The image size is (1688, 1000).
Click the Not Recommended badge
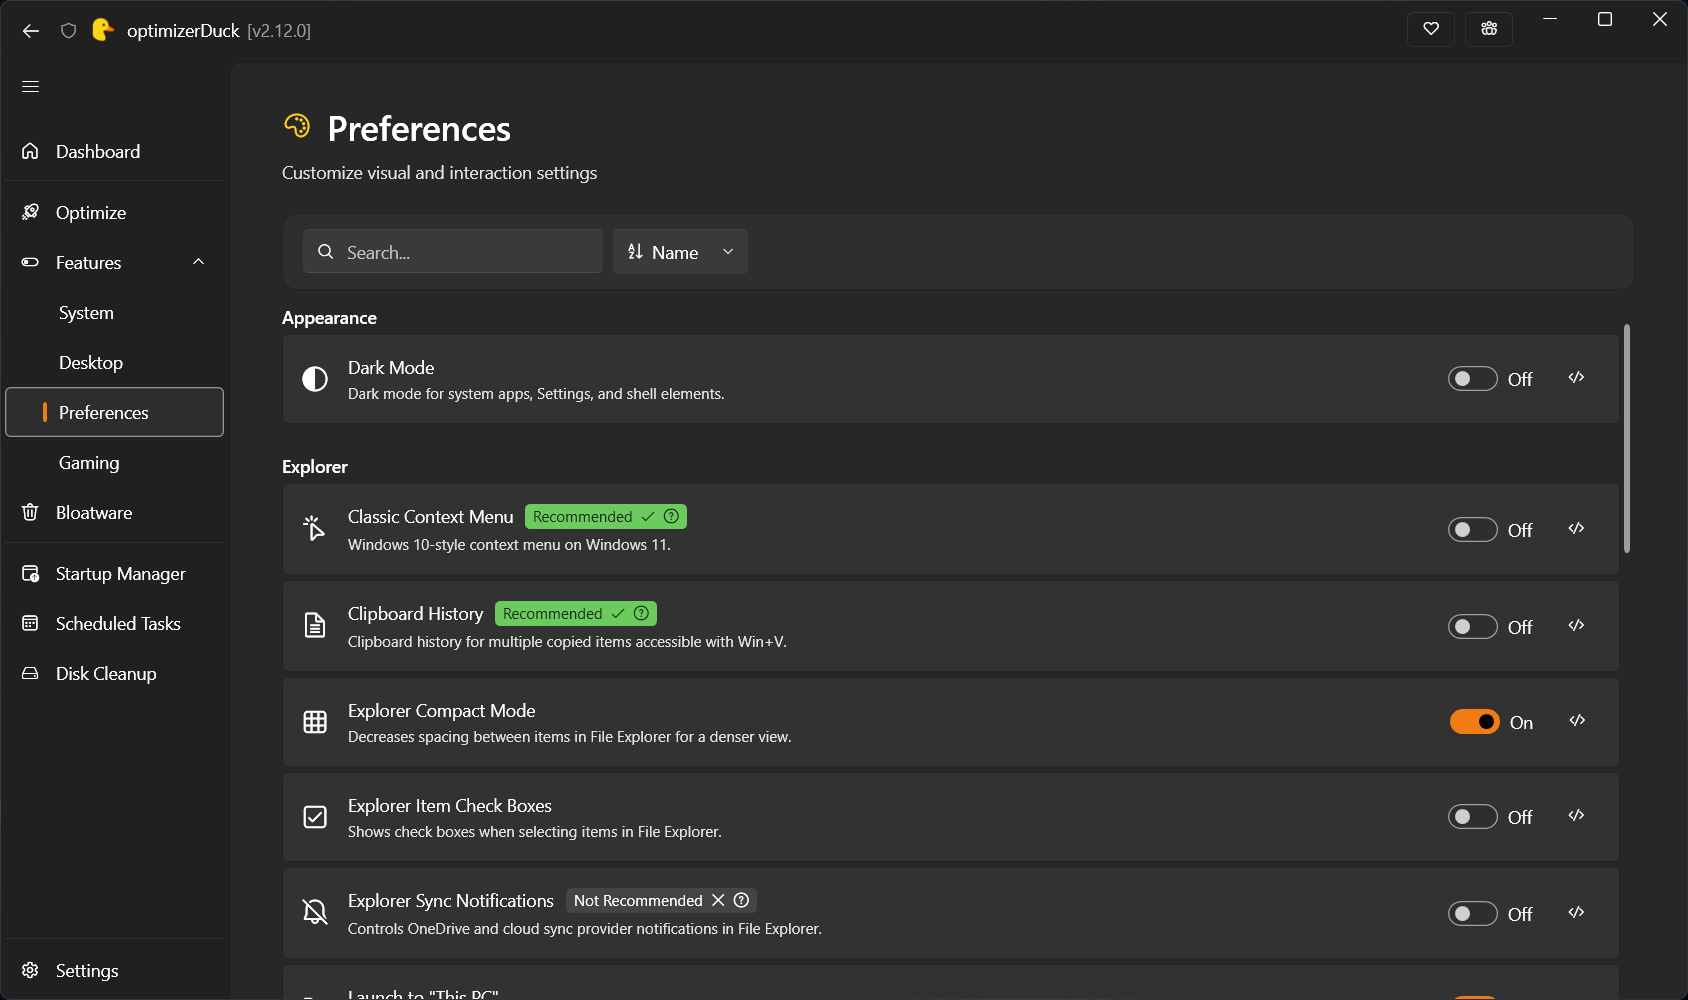click(661, 901)
